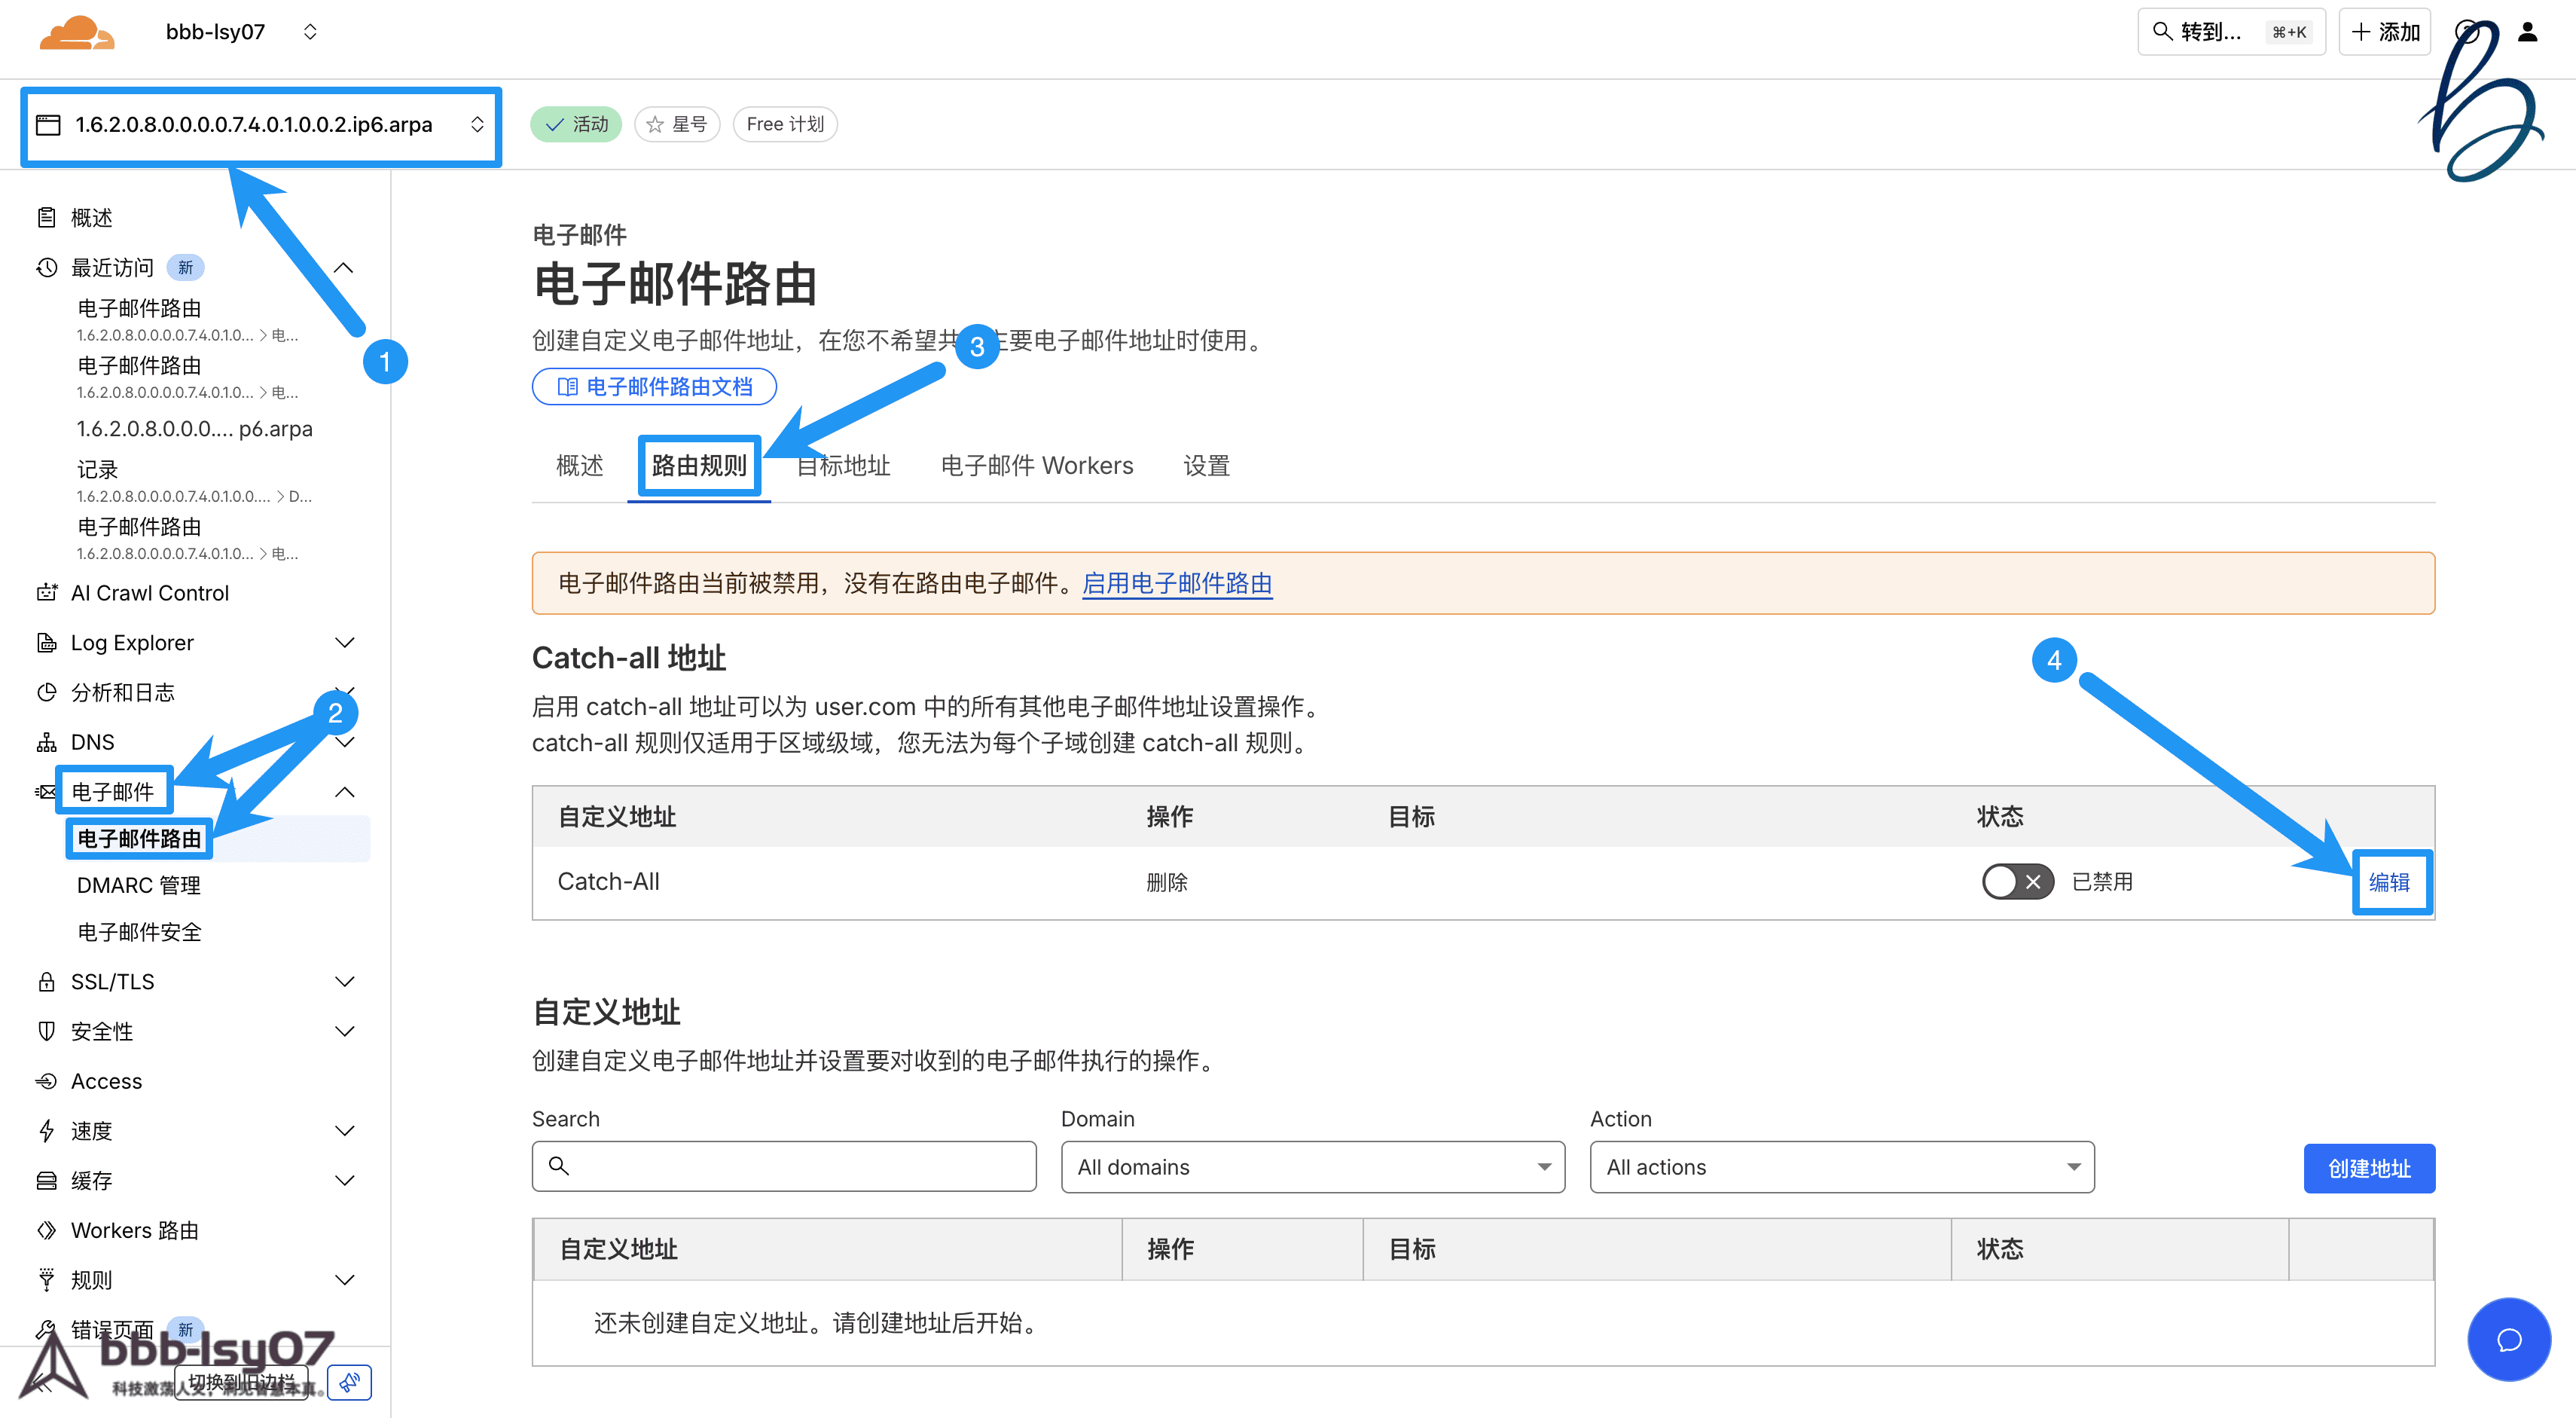Click the DNS network icon
Screen dimensions: 2576x1418
46,742
